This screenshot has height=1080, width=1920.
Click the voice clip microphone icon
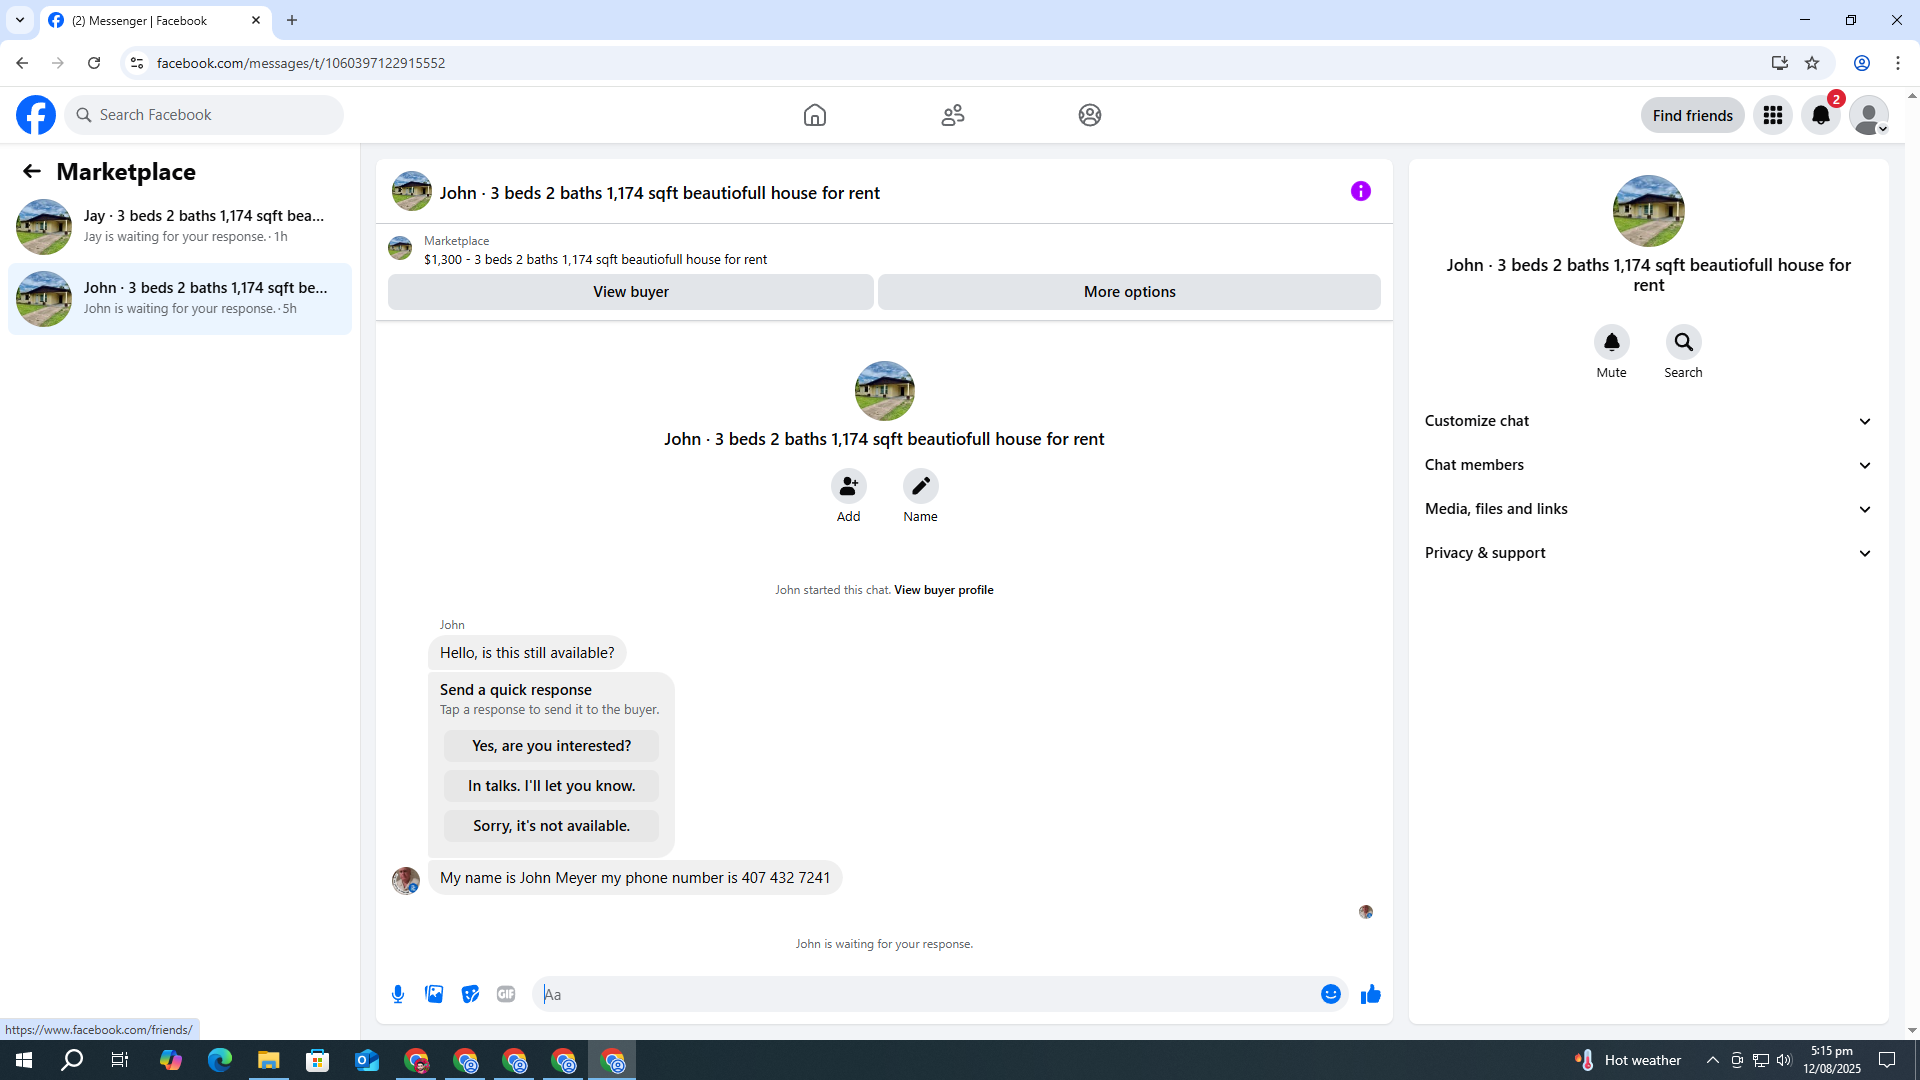click(x=398, y=994)
